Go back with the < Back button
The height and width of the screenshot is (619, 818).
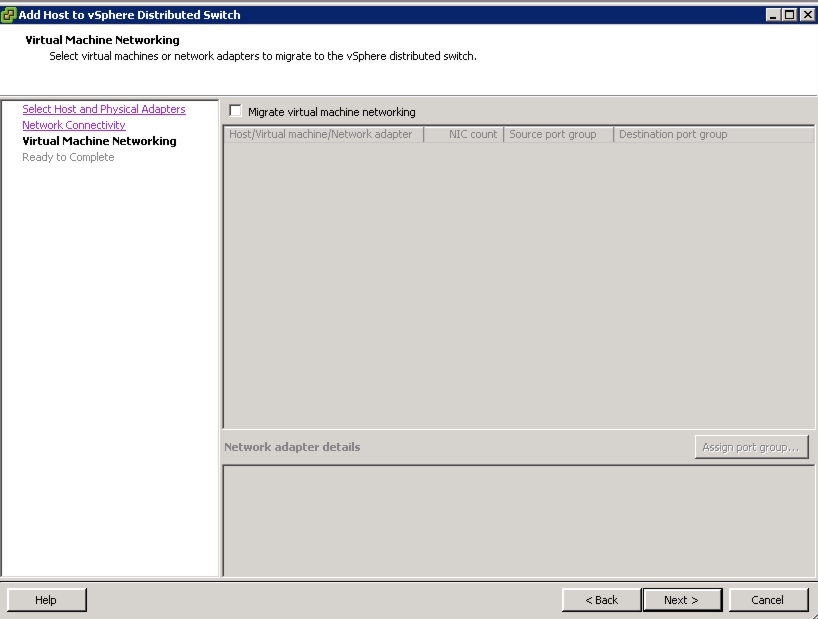click(602, 600)
